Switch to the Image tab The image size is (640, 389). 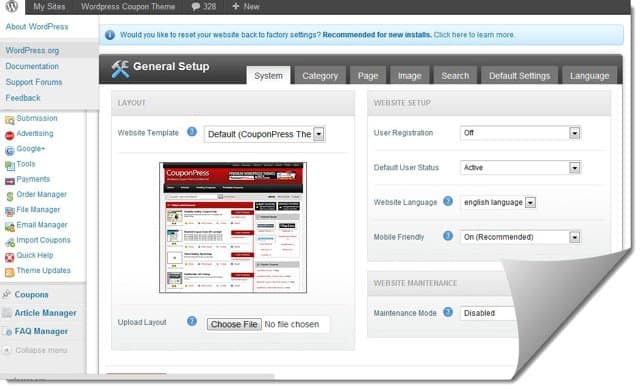tap(409, 76)
